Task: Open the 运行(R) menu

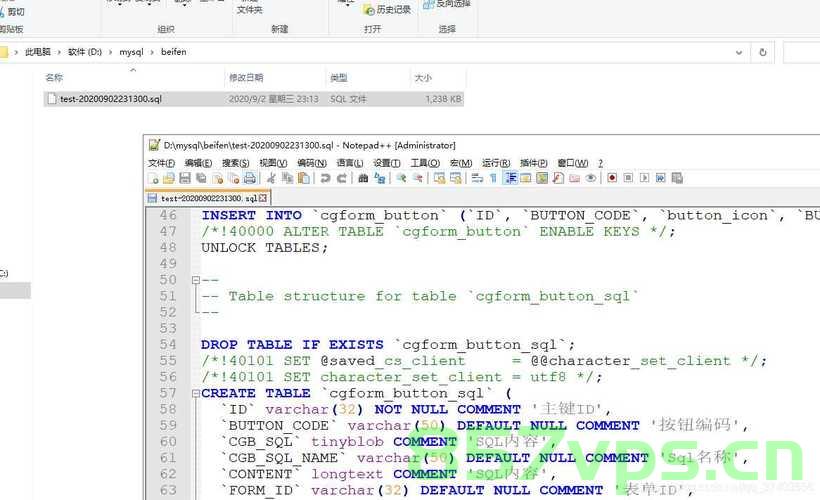Action: [x=496, y=163]
